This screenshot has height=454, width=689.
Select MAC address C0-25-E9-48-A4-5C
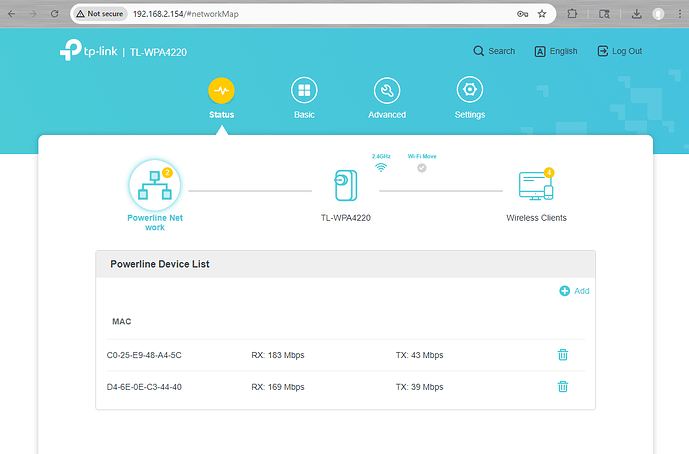144,355
